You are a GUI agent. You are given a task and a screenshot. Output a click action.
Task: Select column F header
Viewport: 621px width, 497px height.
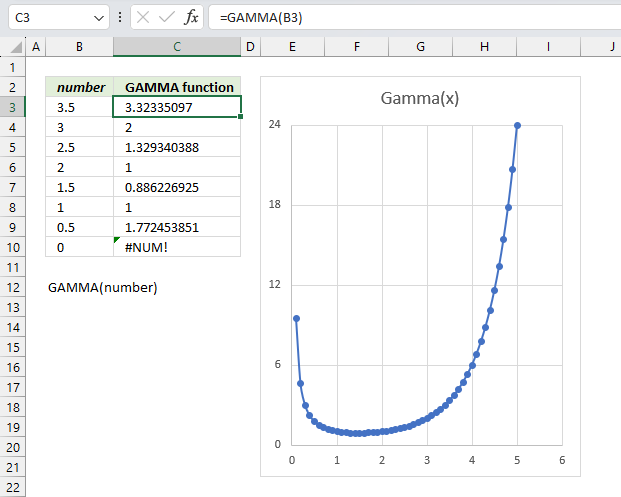pos(356,47)
